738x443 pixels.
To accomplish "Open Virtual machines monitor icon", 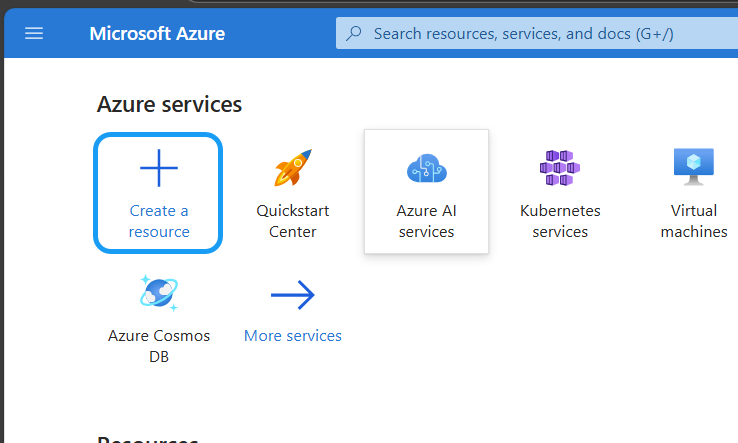I will pyautogui.click(x=694, y=167).
